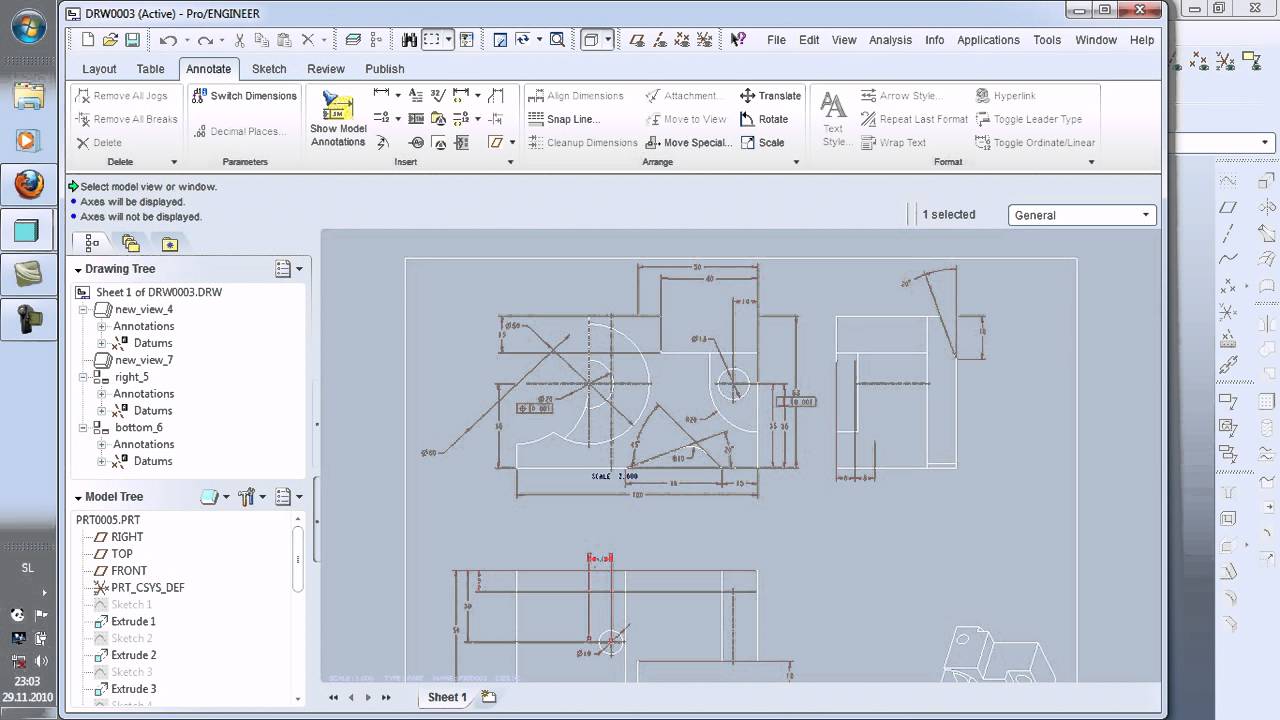Image resolution: width=1280 pixels, height=720 pixels.
Task: Click the layers icon in the top toolbar
Action: (x=353, y=40)
